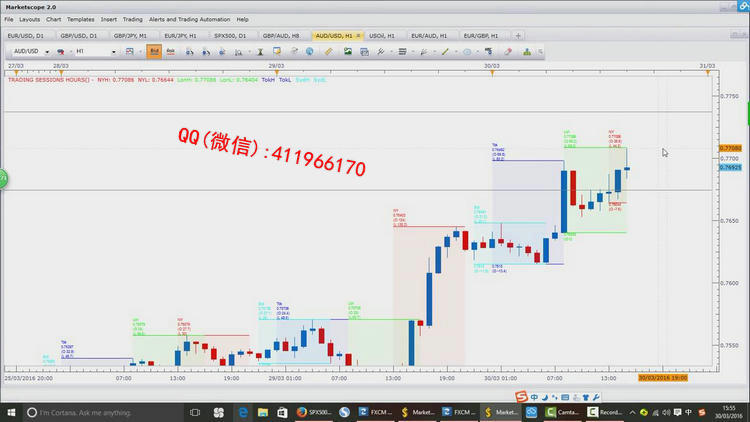Screen dimensions: 750x422
Task: Open the Help menu
Action: point(243,20)
